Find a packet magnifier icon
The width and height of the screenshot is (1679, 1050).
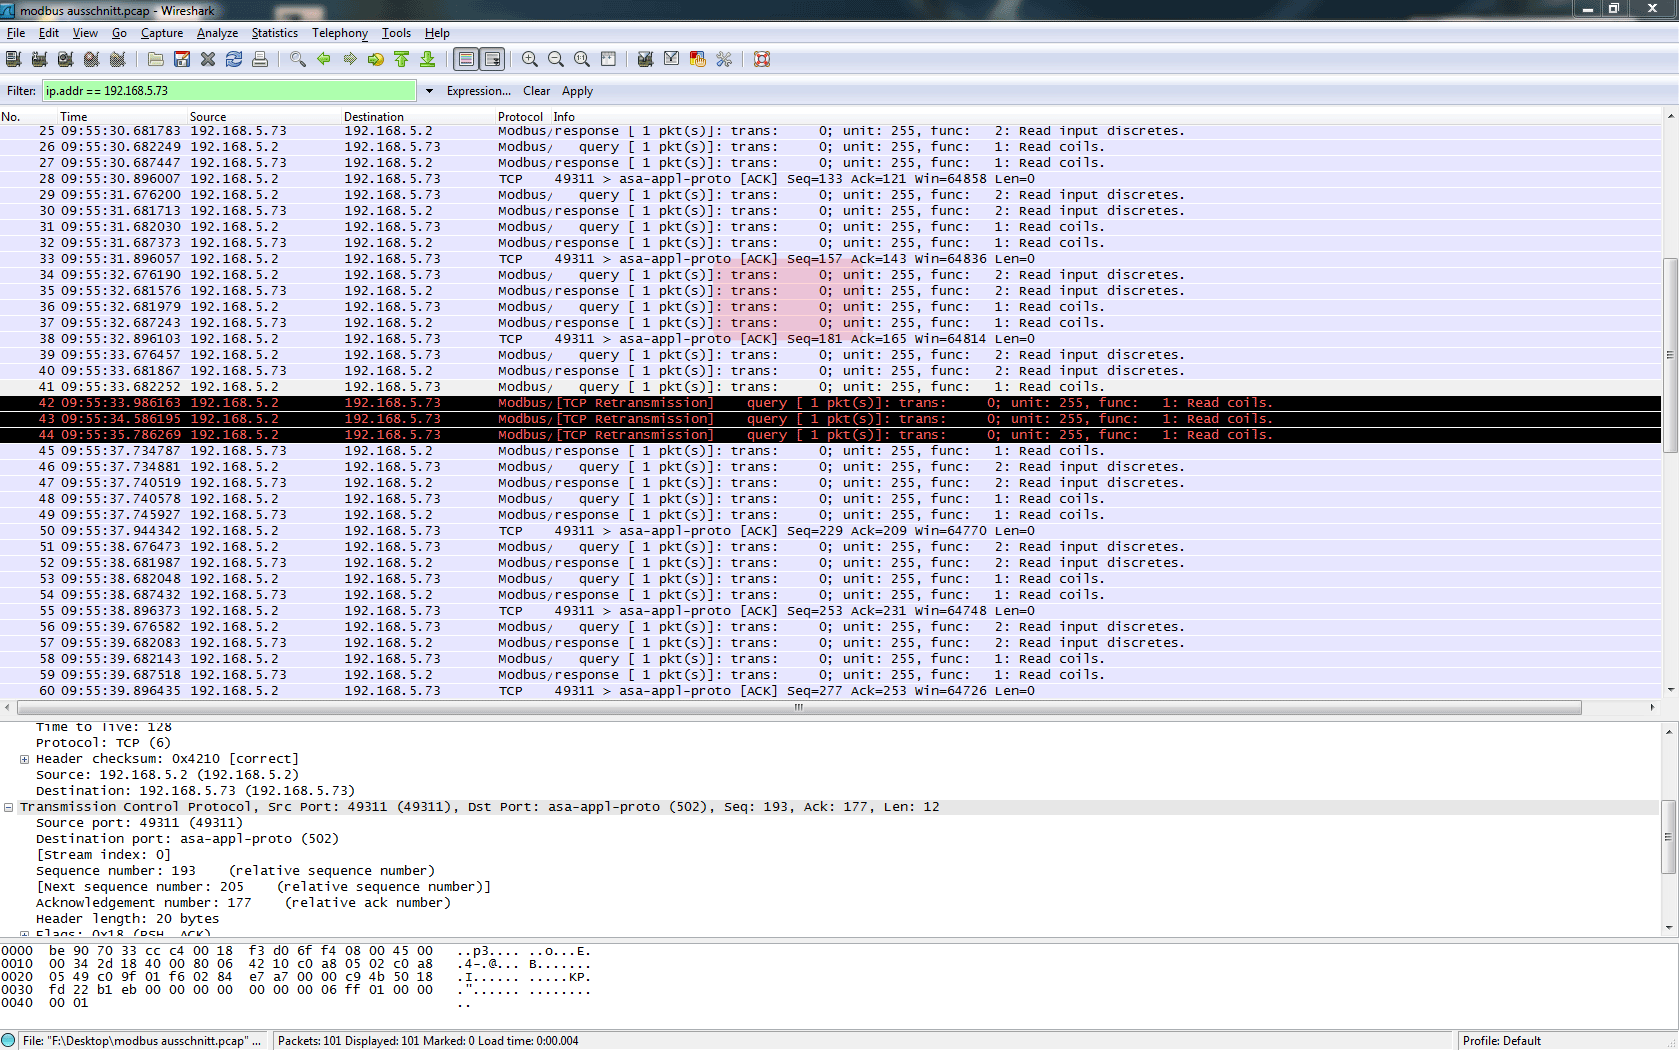[298, 59]
